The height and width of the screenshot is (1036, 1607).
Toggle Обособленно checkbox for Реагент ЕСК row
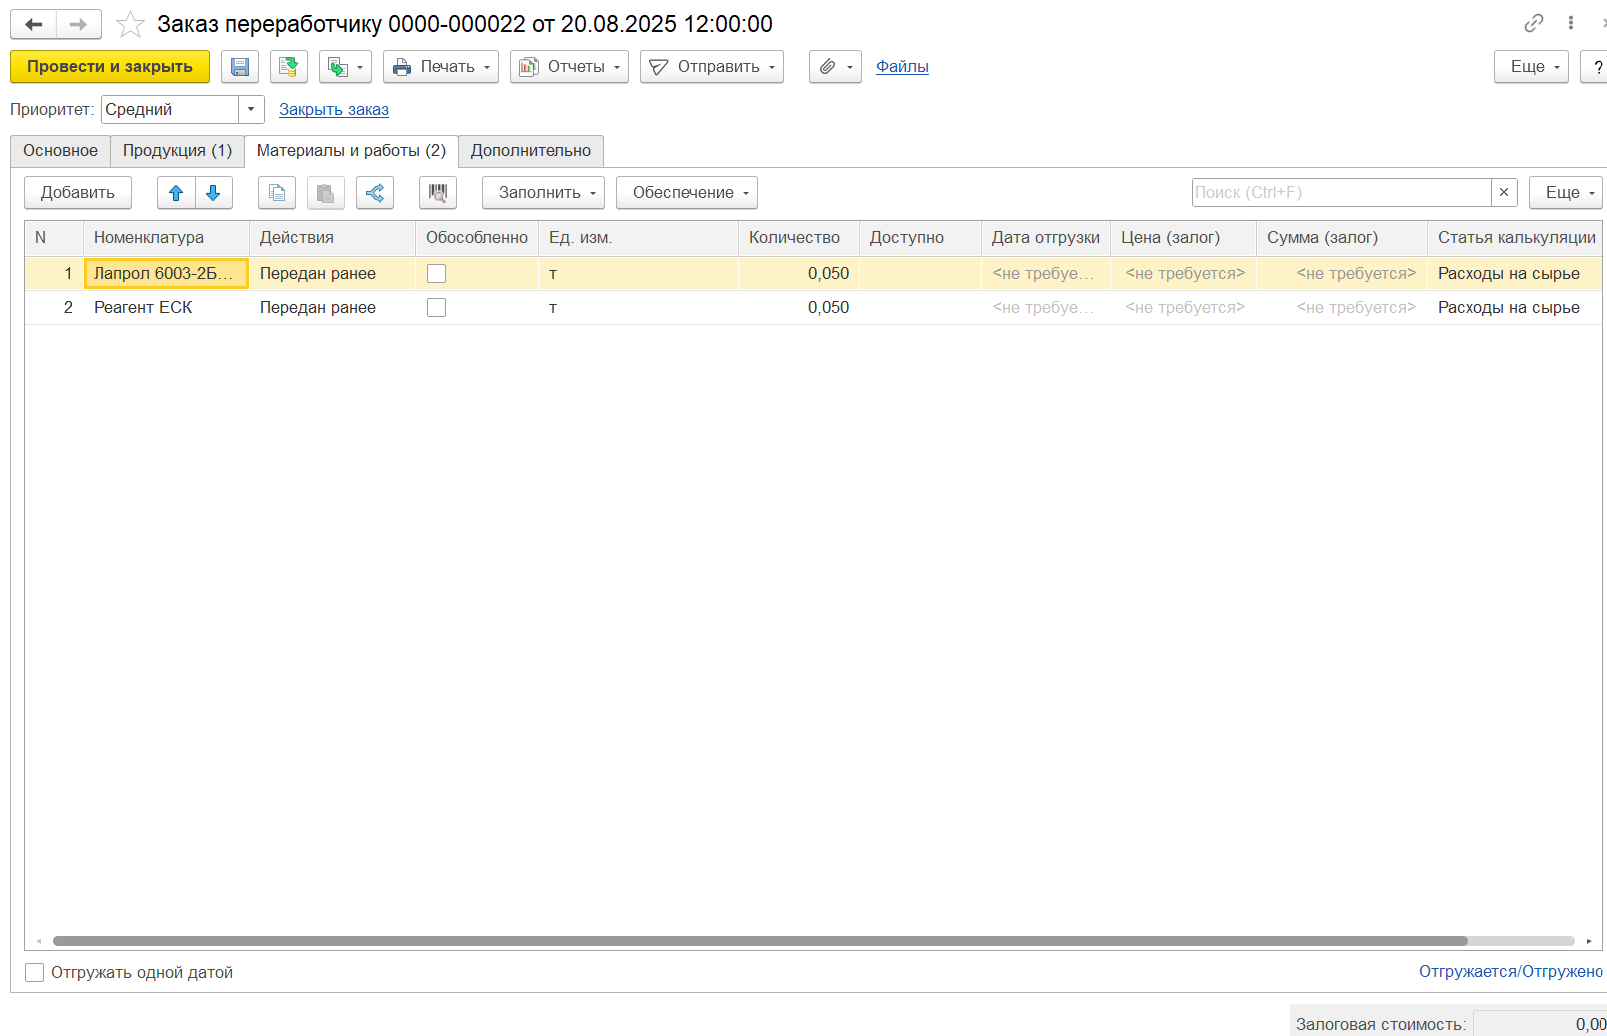(436, 308)
